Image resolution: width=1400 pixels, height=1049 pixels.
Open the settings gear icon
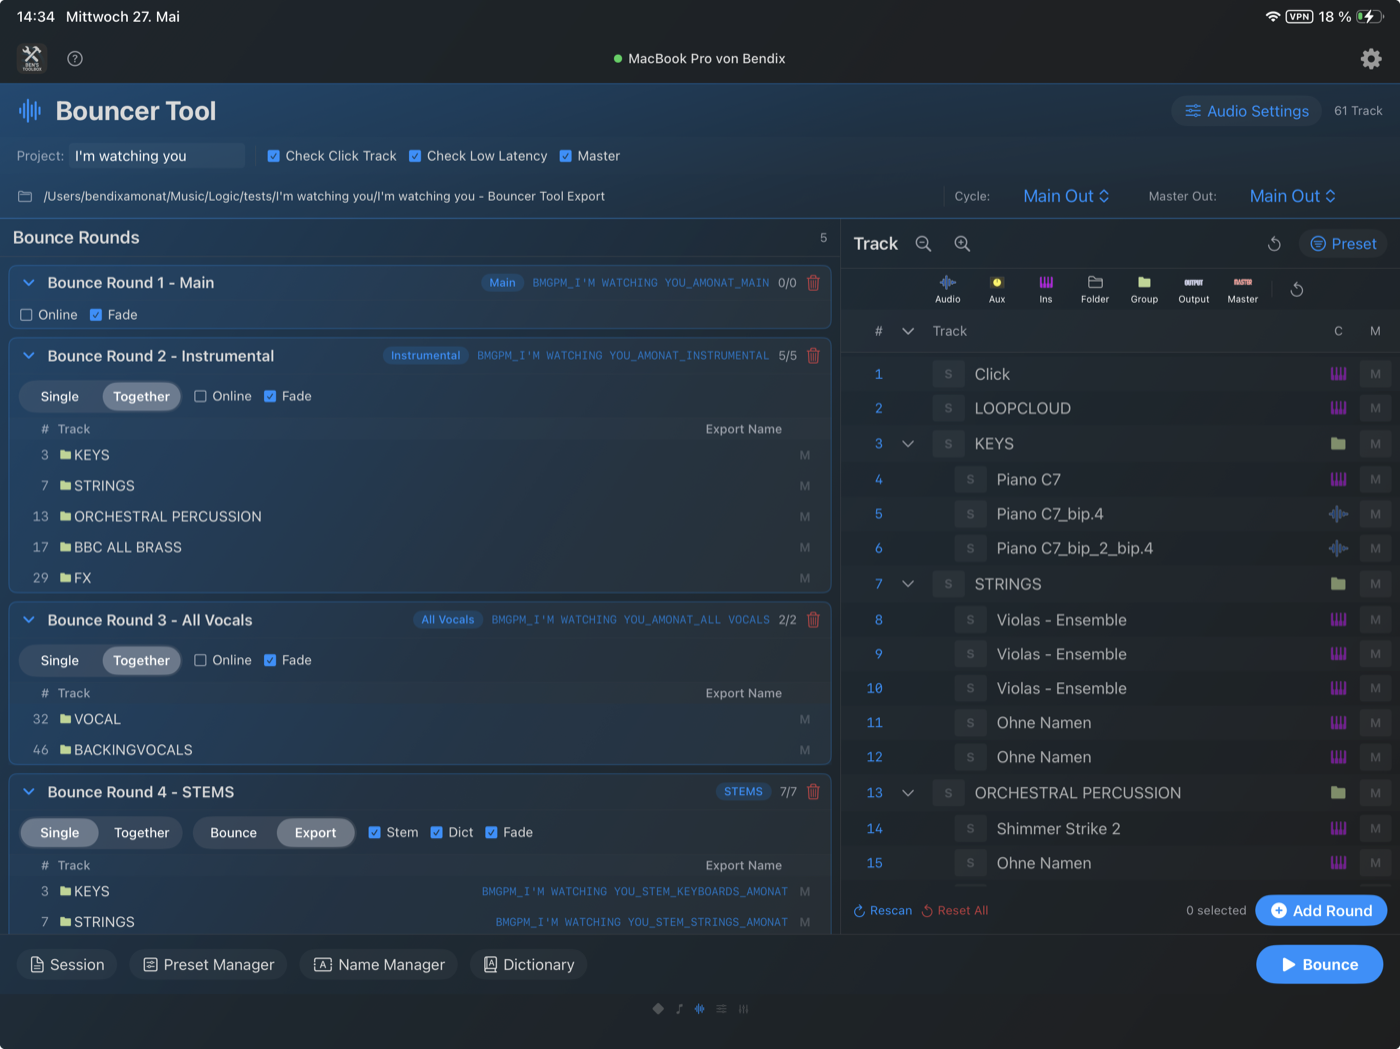(1371, 58)
